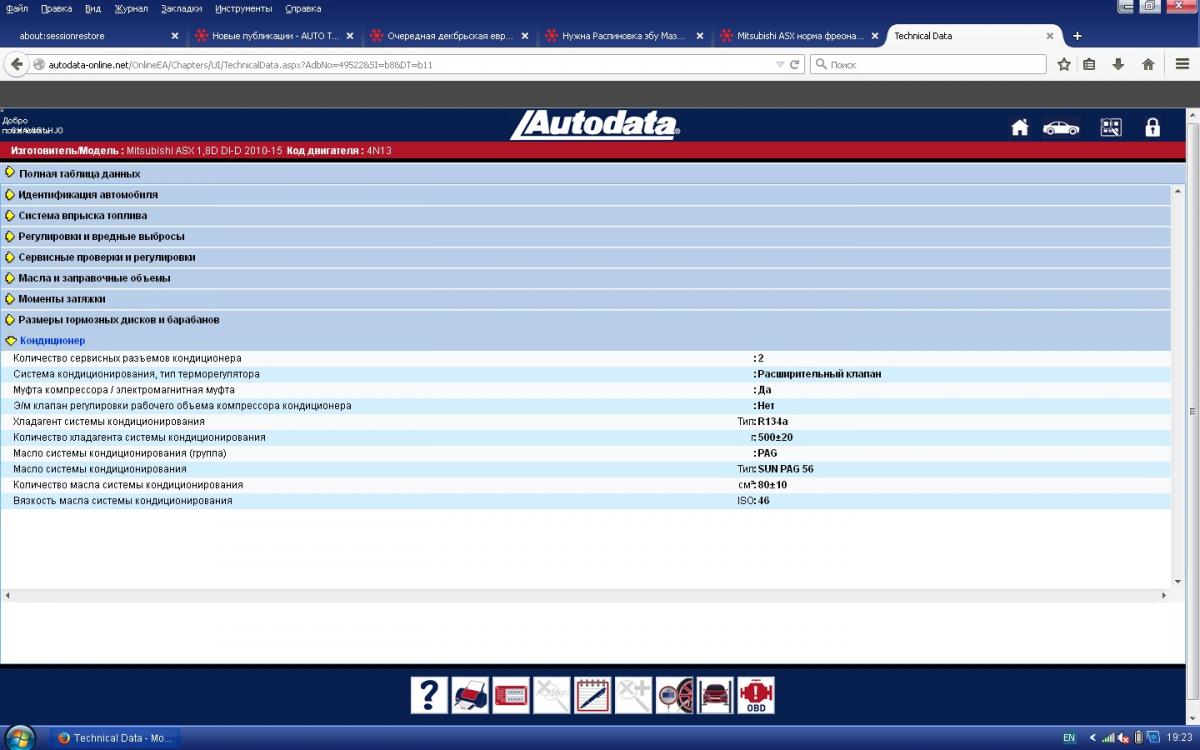The height and width of the screenshot is (750, 1200).
Task: Click Windows Start button
Action: pos(20,738)
